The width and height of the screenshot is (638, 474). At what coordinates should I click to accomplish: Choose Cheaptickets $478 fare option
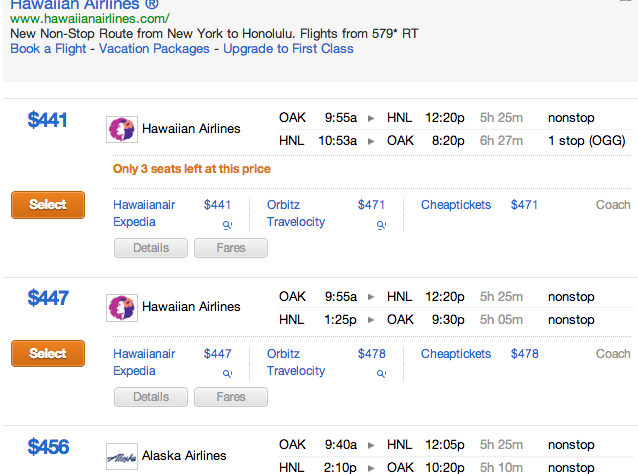pyautogui.click(x=480, y=354)
